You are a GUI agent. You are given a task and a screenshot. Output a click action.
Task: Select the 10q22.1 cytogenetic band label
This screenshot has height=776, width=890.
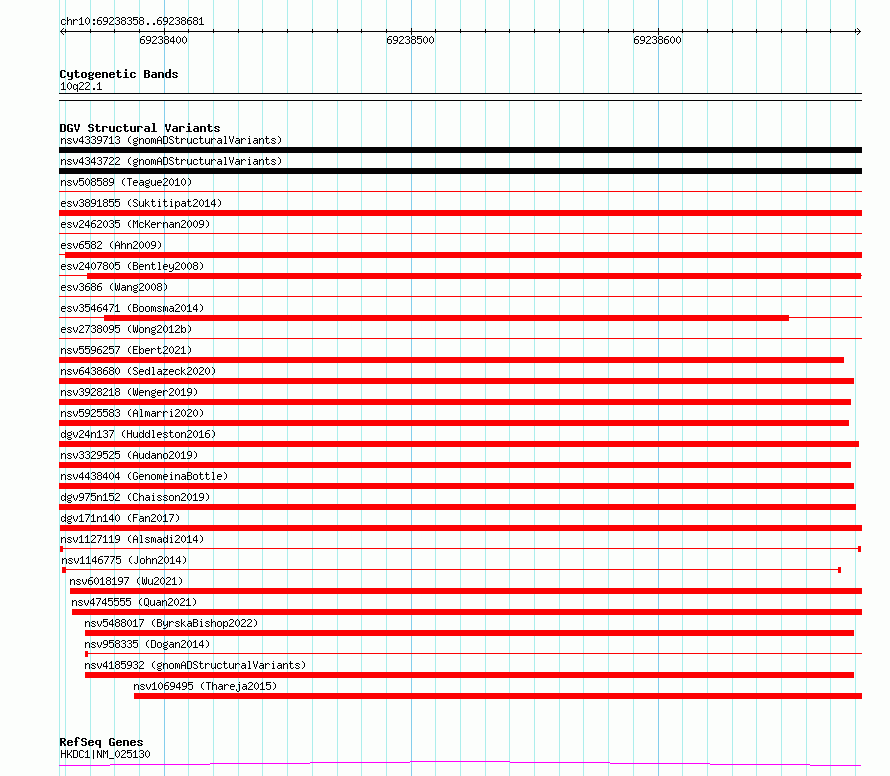click(81, 86)
